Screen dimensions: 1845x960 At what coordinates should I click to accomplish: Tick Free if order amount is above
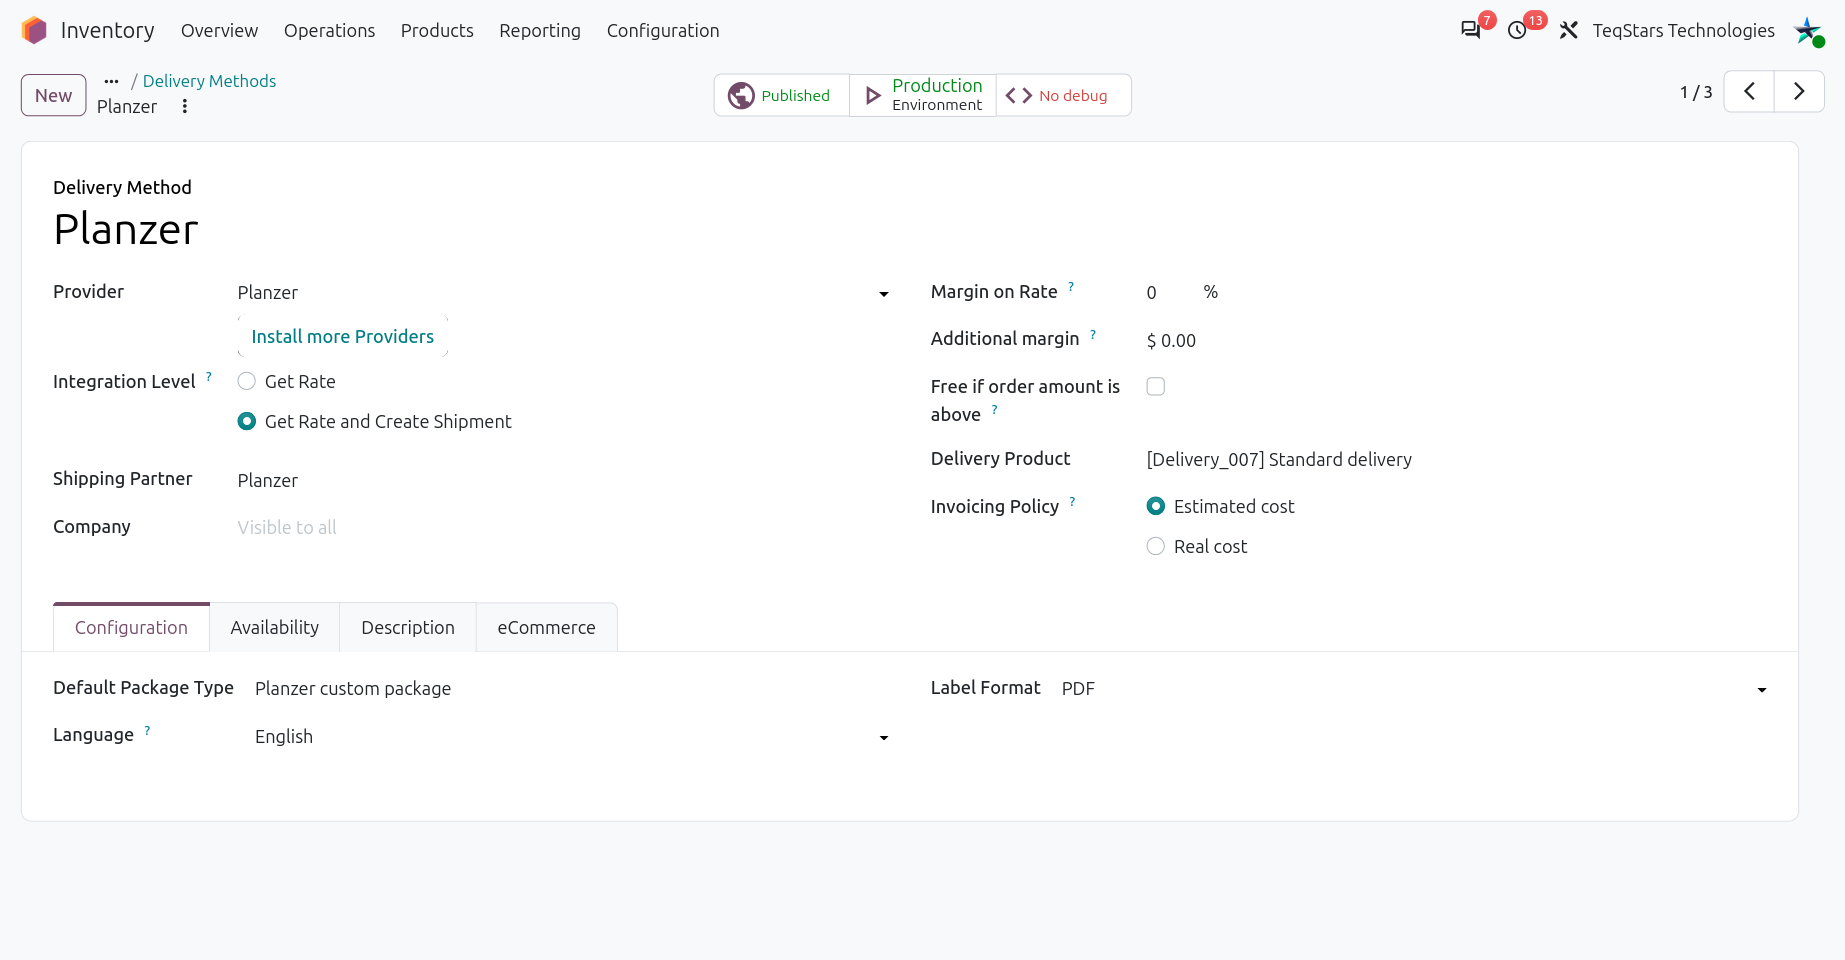pyautogui.click(x=1156, y=386)
